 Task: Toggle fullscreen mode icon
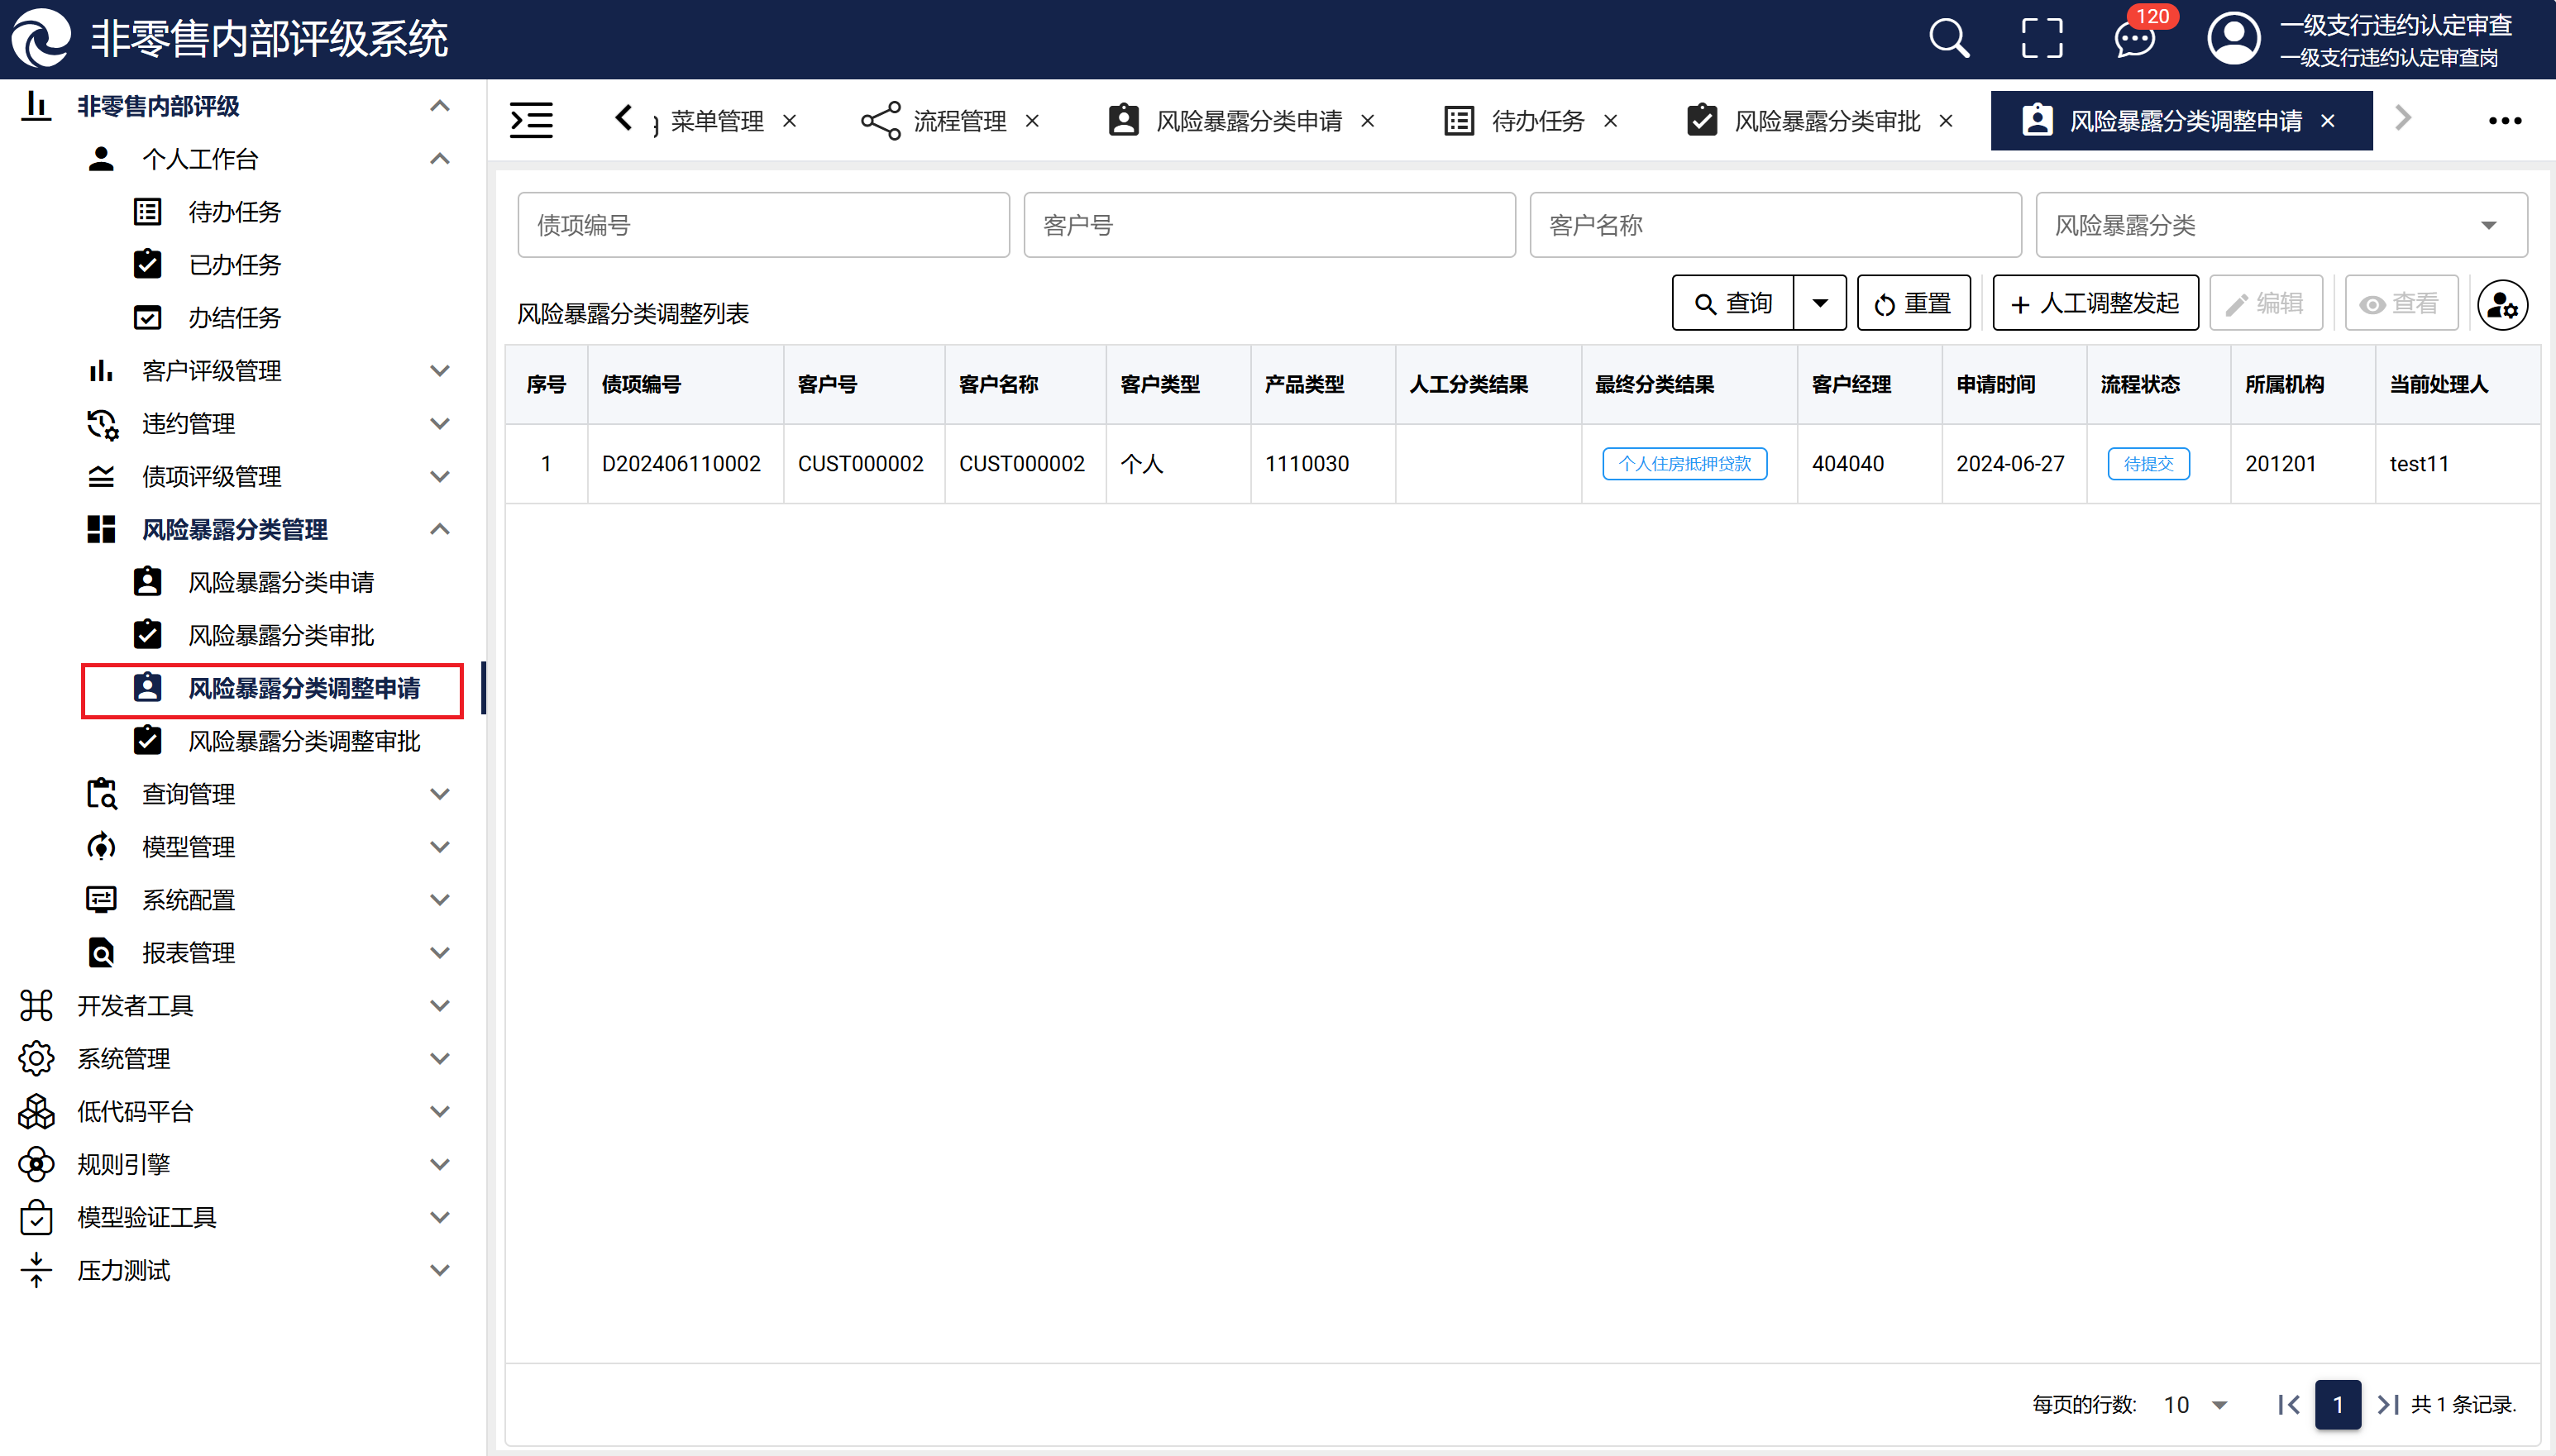tap(2041, 39)
